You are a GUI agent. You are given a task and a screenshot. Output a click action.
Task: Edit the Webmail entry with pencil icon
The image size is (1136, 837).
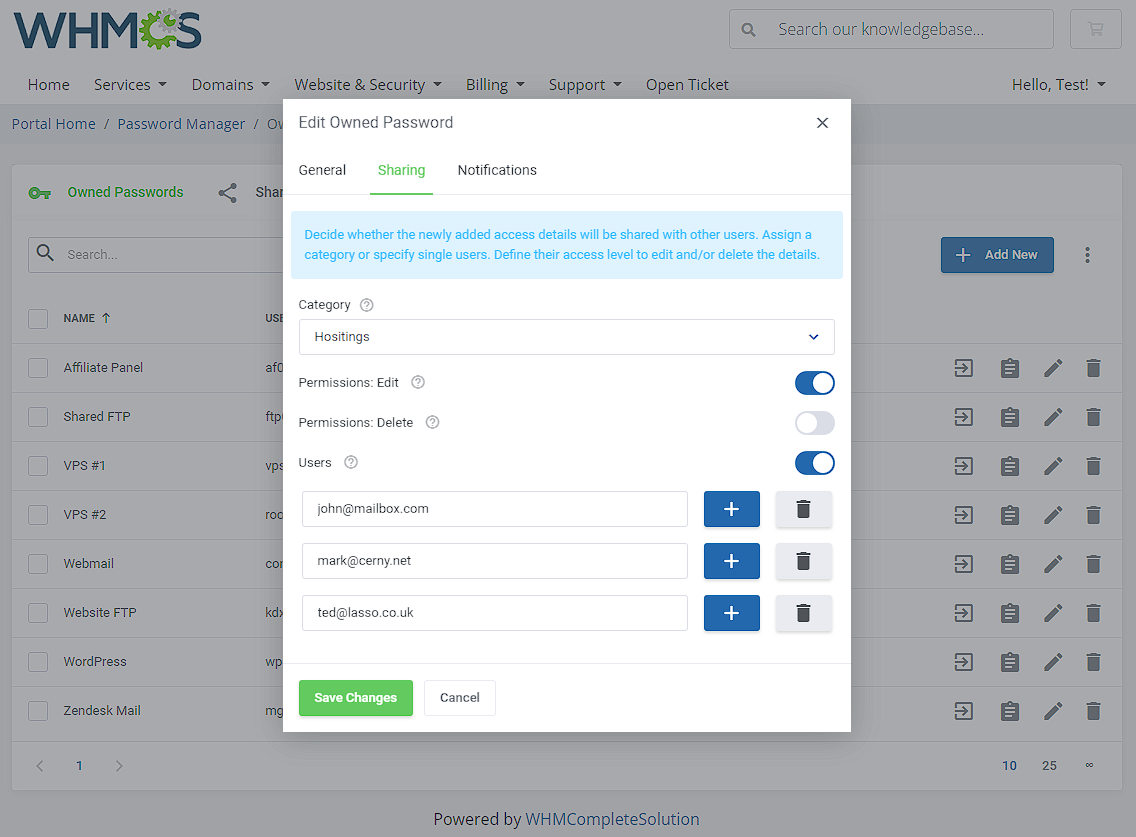(x=1053, y=564)
